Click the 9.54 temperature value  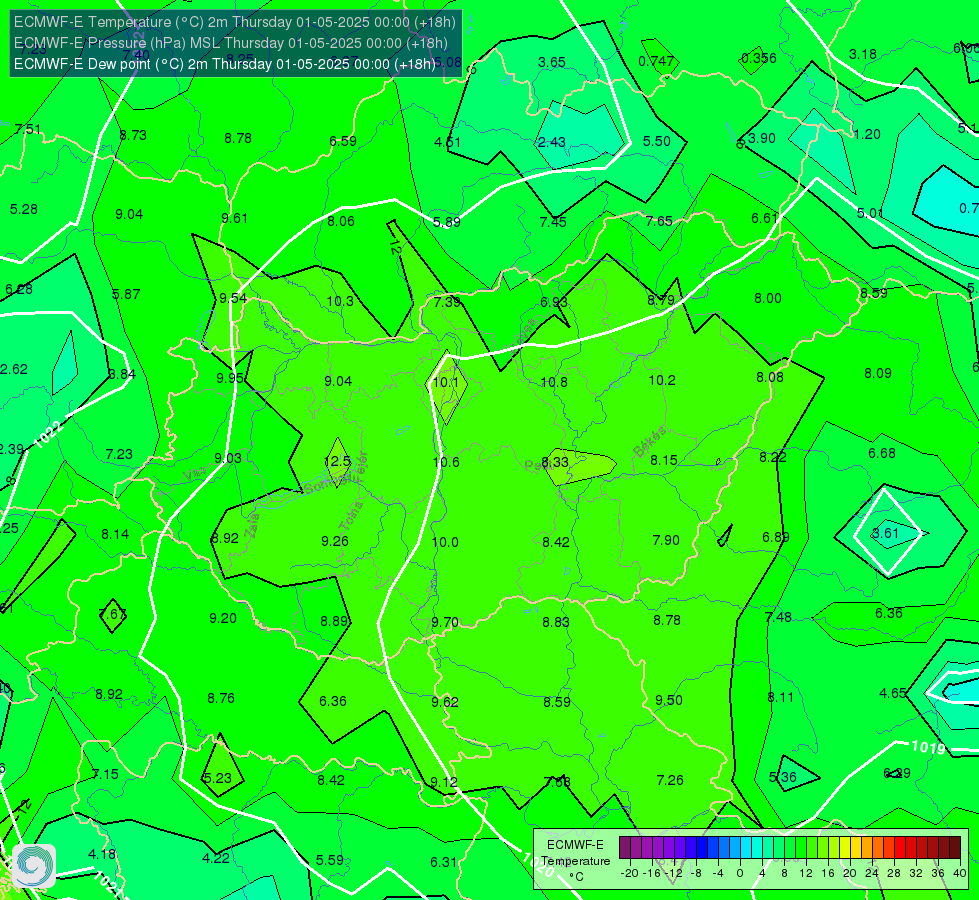coord(233,299)
